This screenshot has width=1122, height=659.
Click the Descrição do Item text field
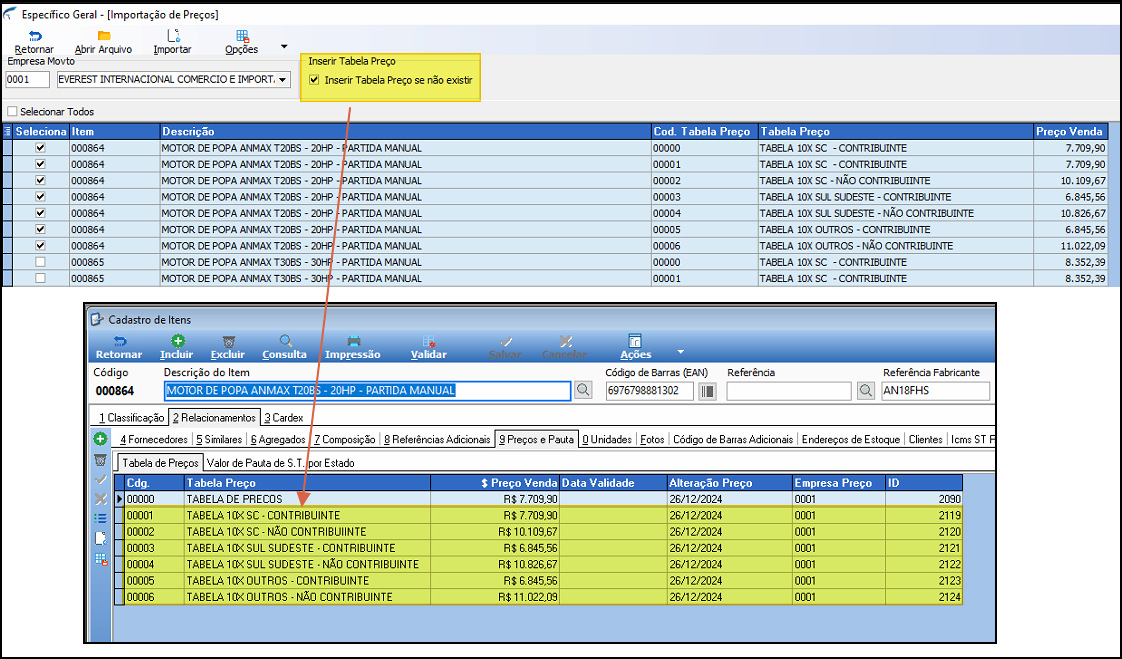[367, 391]
